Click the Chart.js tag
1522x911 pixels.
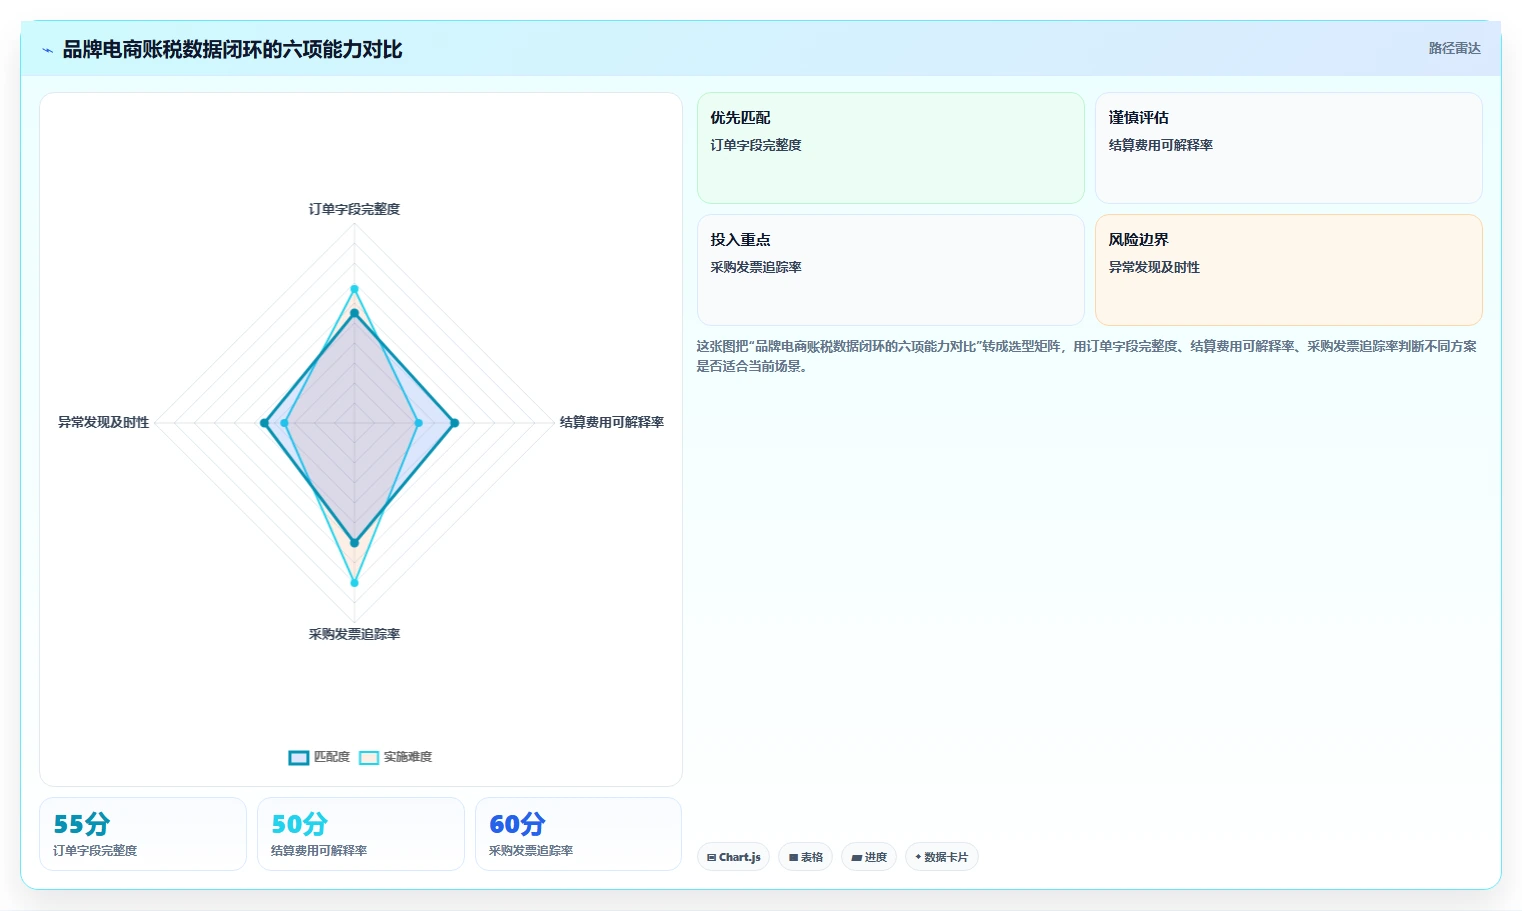pos(733,857)
